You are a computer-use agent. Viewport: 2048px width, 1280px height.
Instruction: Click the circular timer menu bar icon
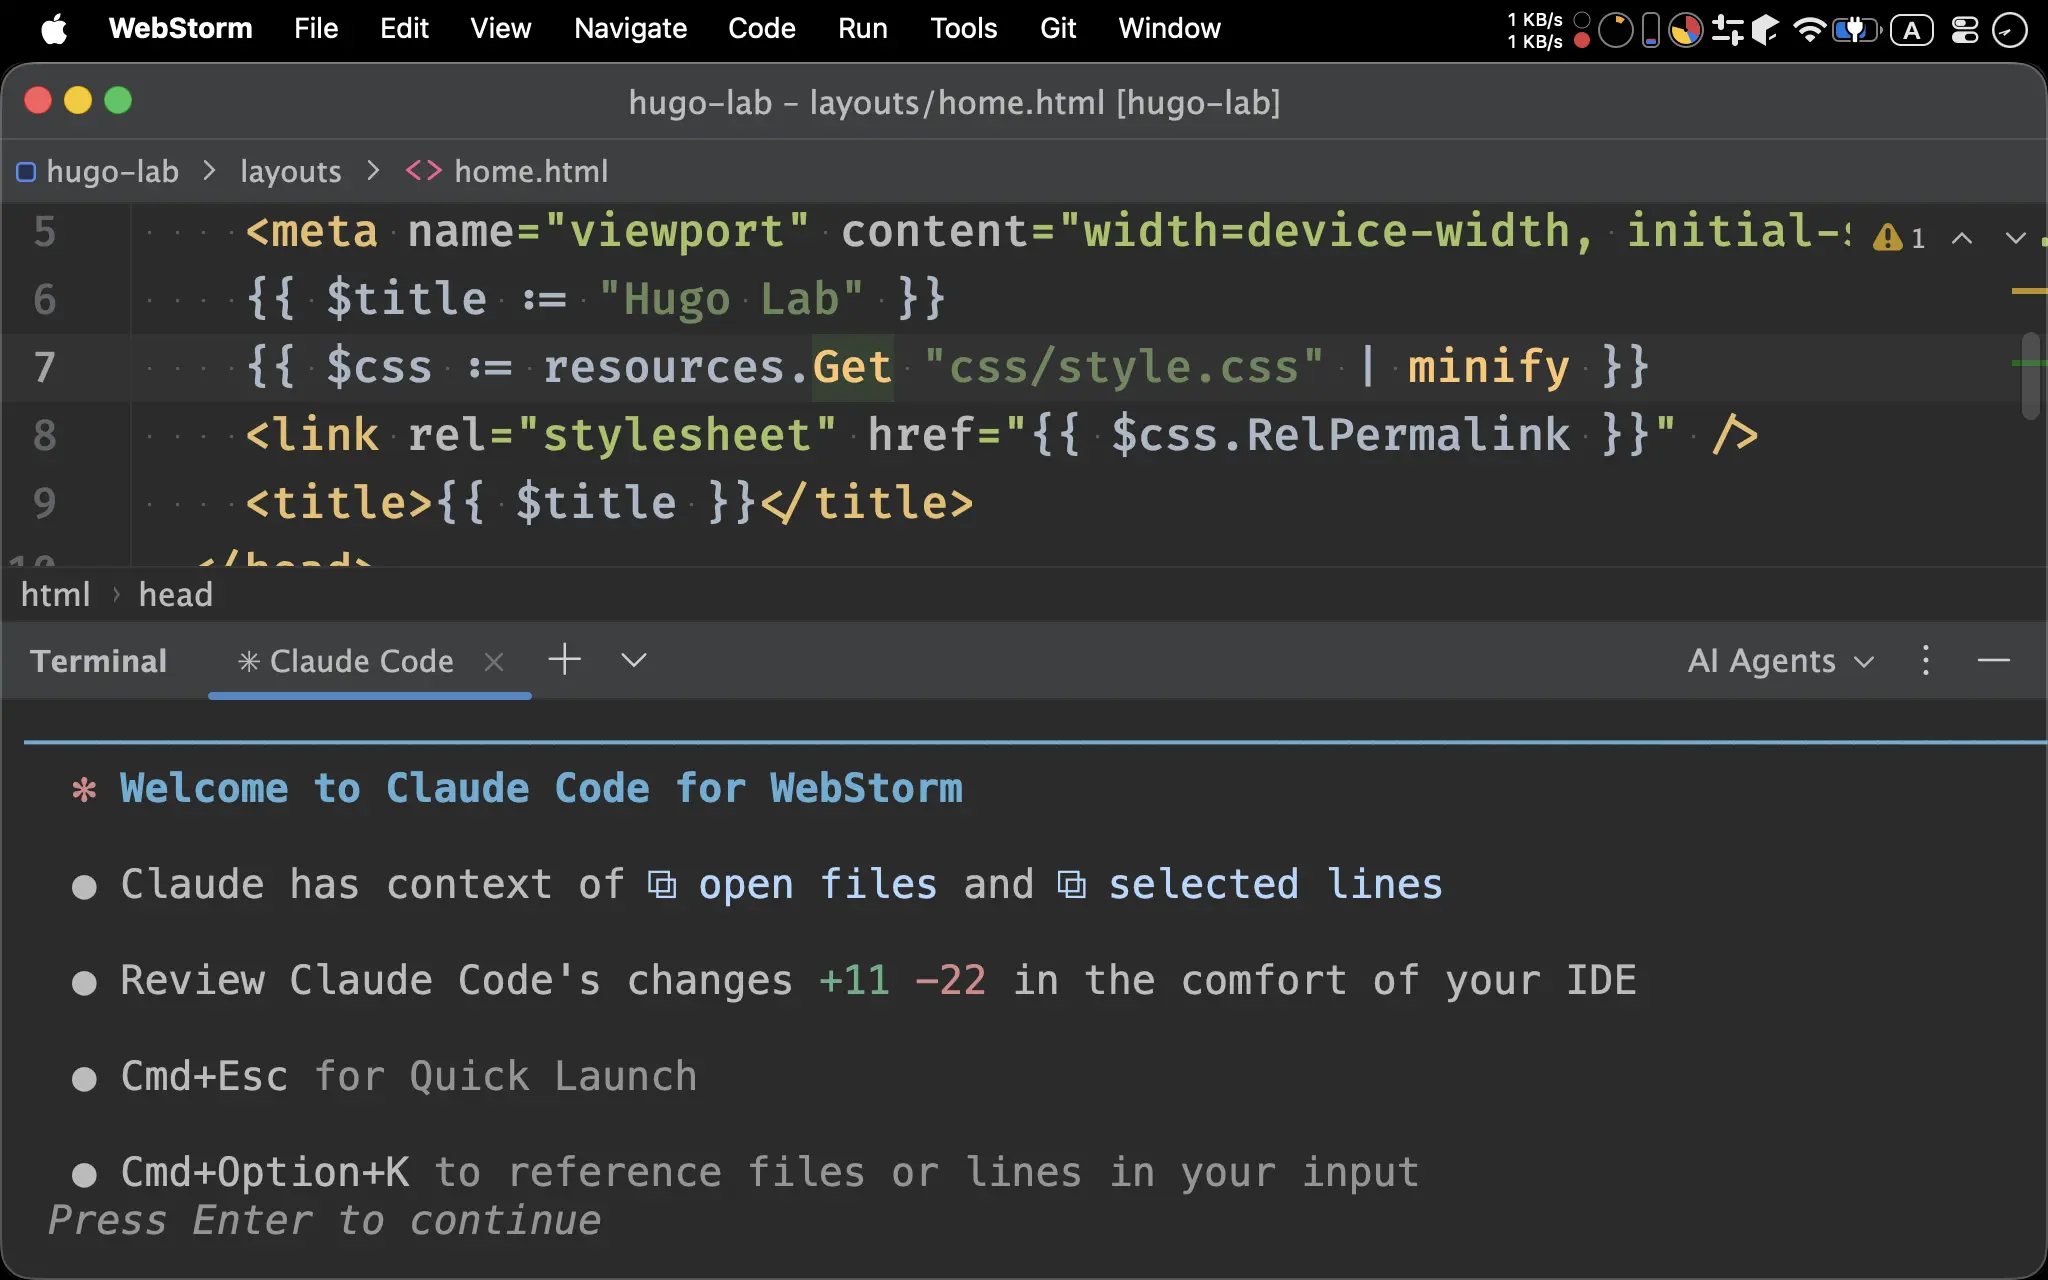[x=1615, y=30]
